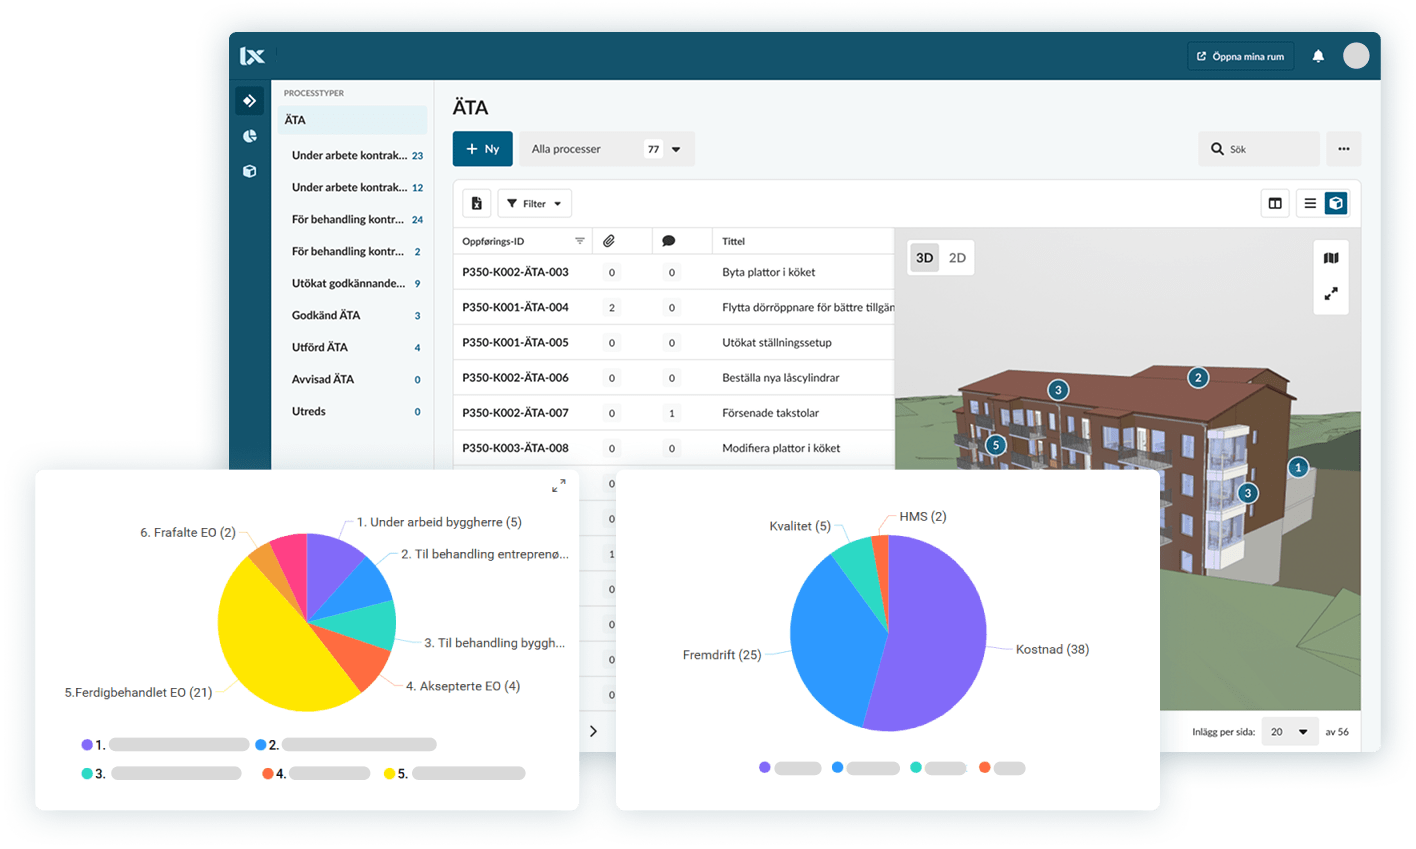This screenshot has height=849, width=1416.
Task: Open the Filter dropdown
Action: point(534,203)
